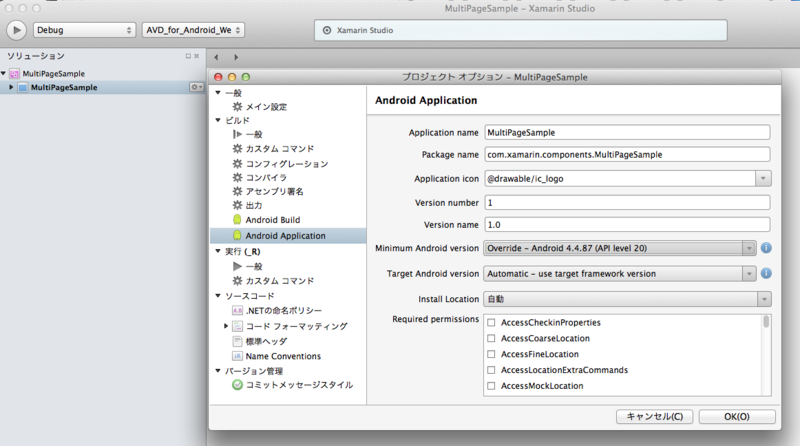
Task: Click the Package name field
Action: [x=627, y=155]
